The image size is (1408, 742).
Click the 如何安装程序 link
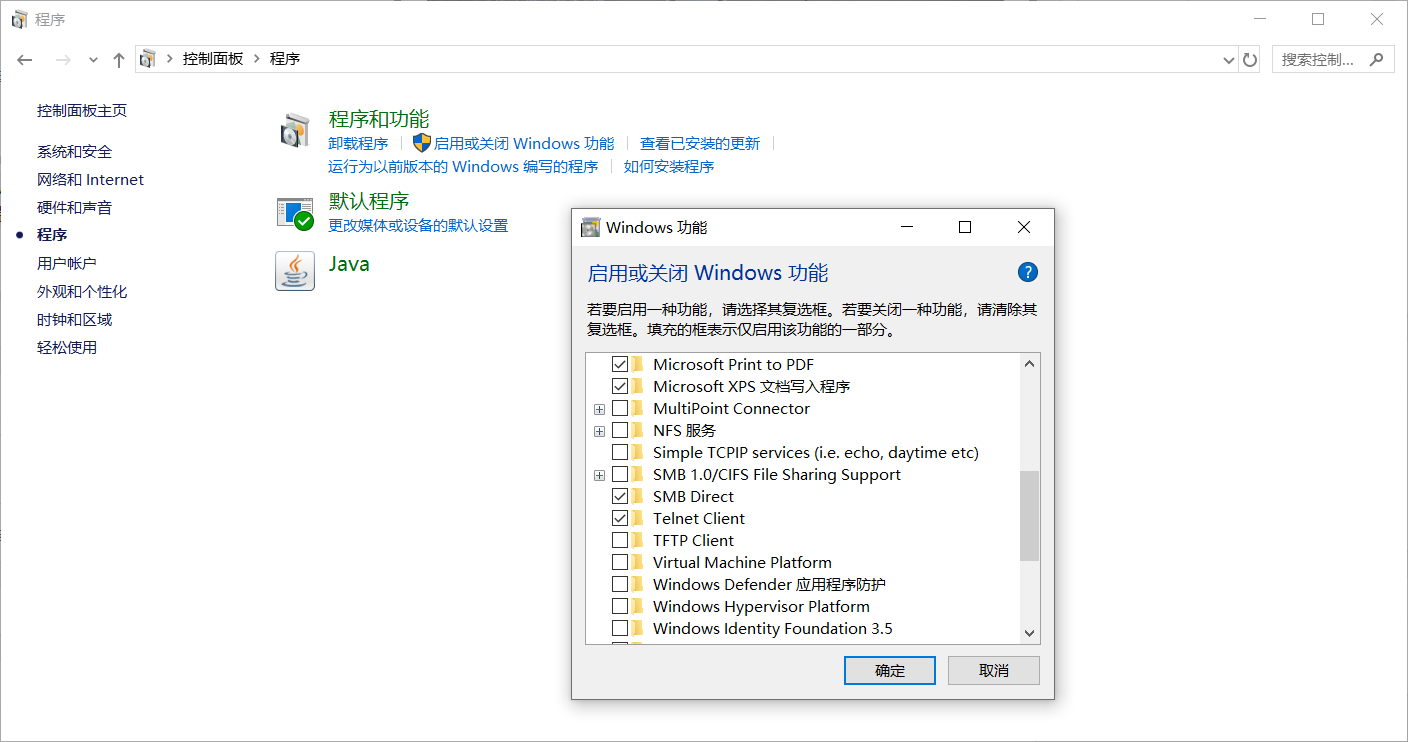(x=669, y=166)
